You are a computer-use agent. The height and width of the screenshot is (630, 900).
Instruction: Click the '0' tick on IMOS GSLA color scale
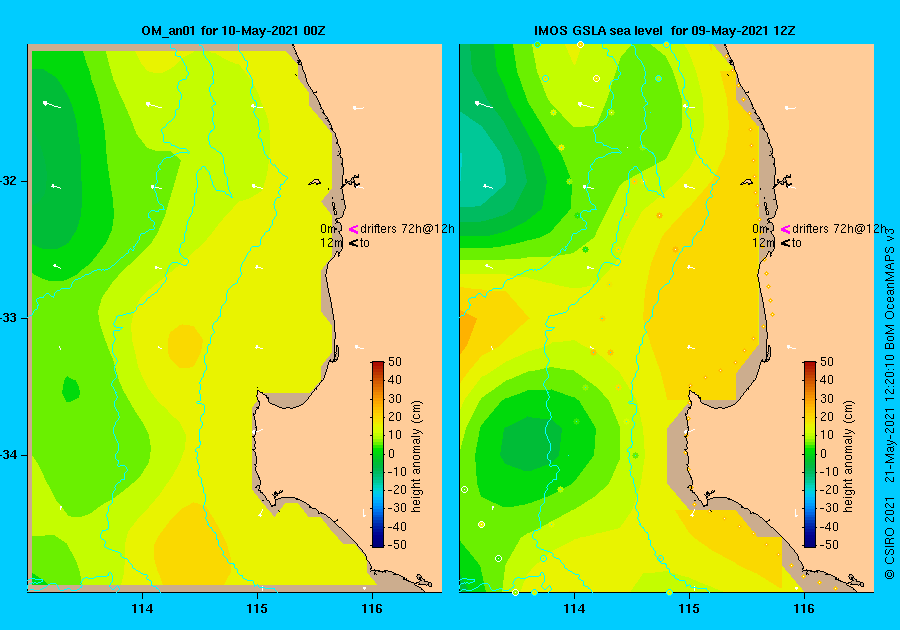click(823, 453)
